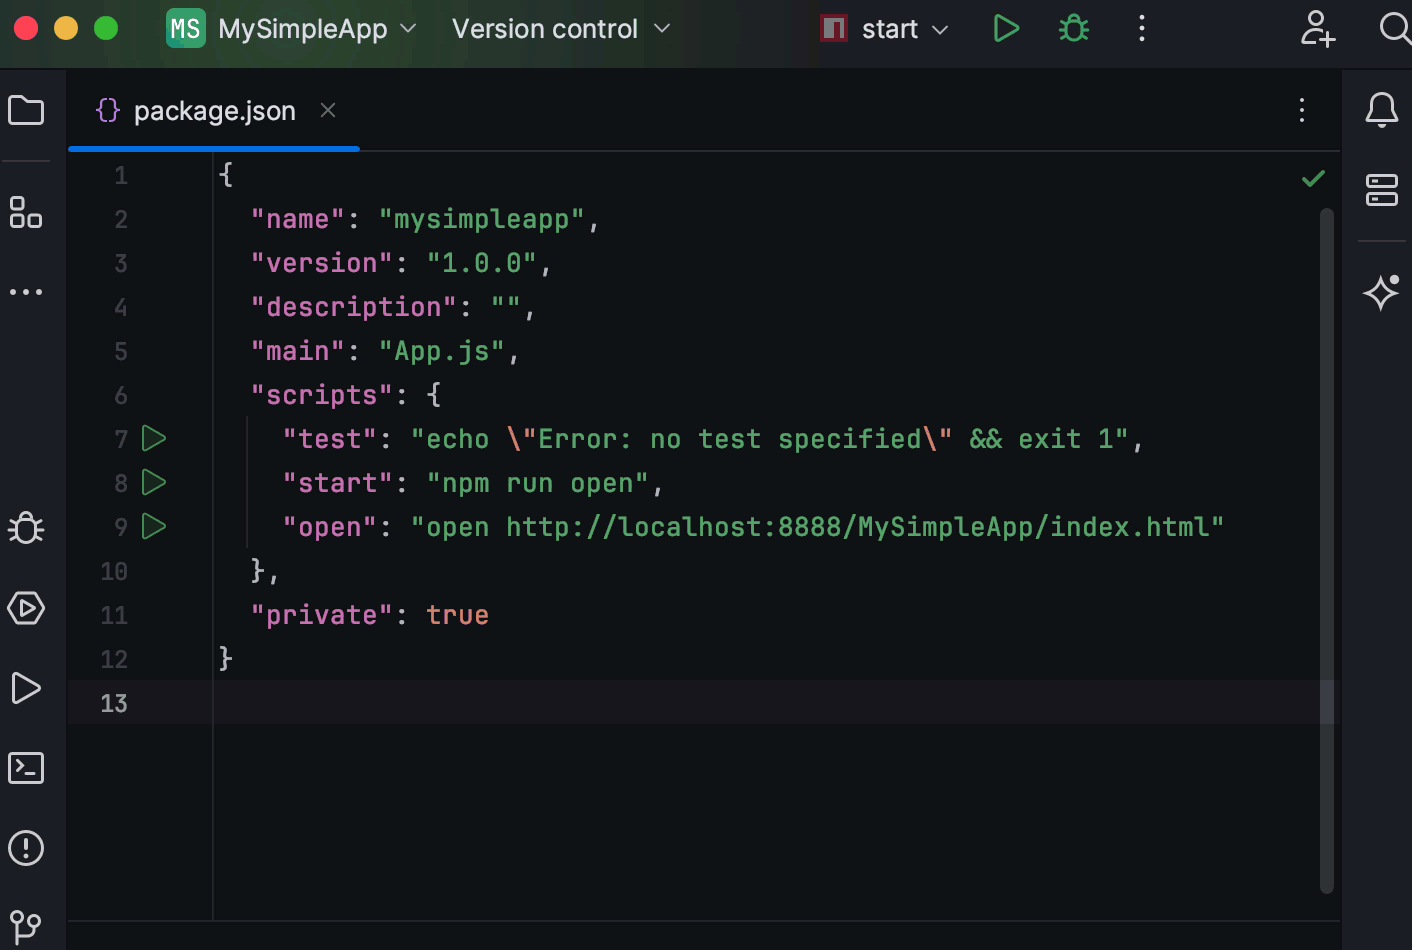Open the AI Assistant sparkle icon

(1381, 292)
